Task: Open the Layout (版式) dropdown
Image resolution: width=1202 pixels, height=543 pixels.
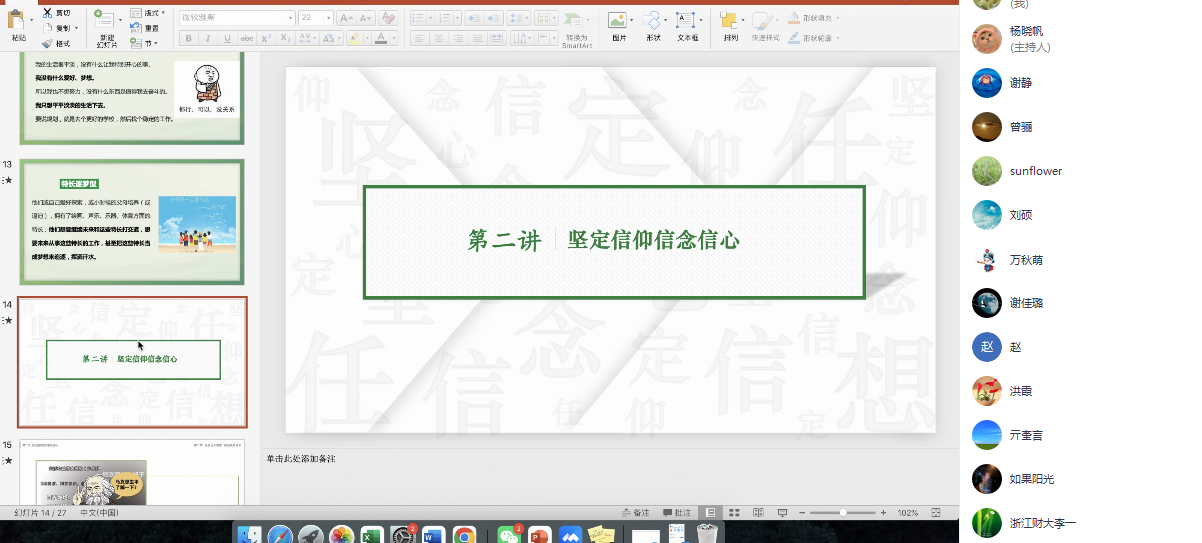Action: tap(151, 13)
